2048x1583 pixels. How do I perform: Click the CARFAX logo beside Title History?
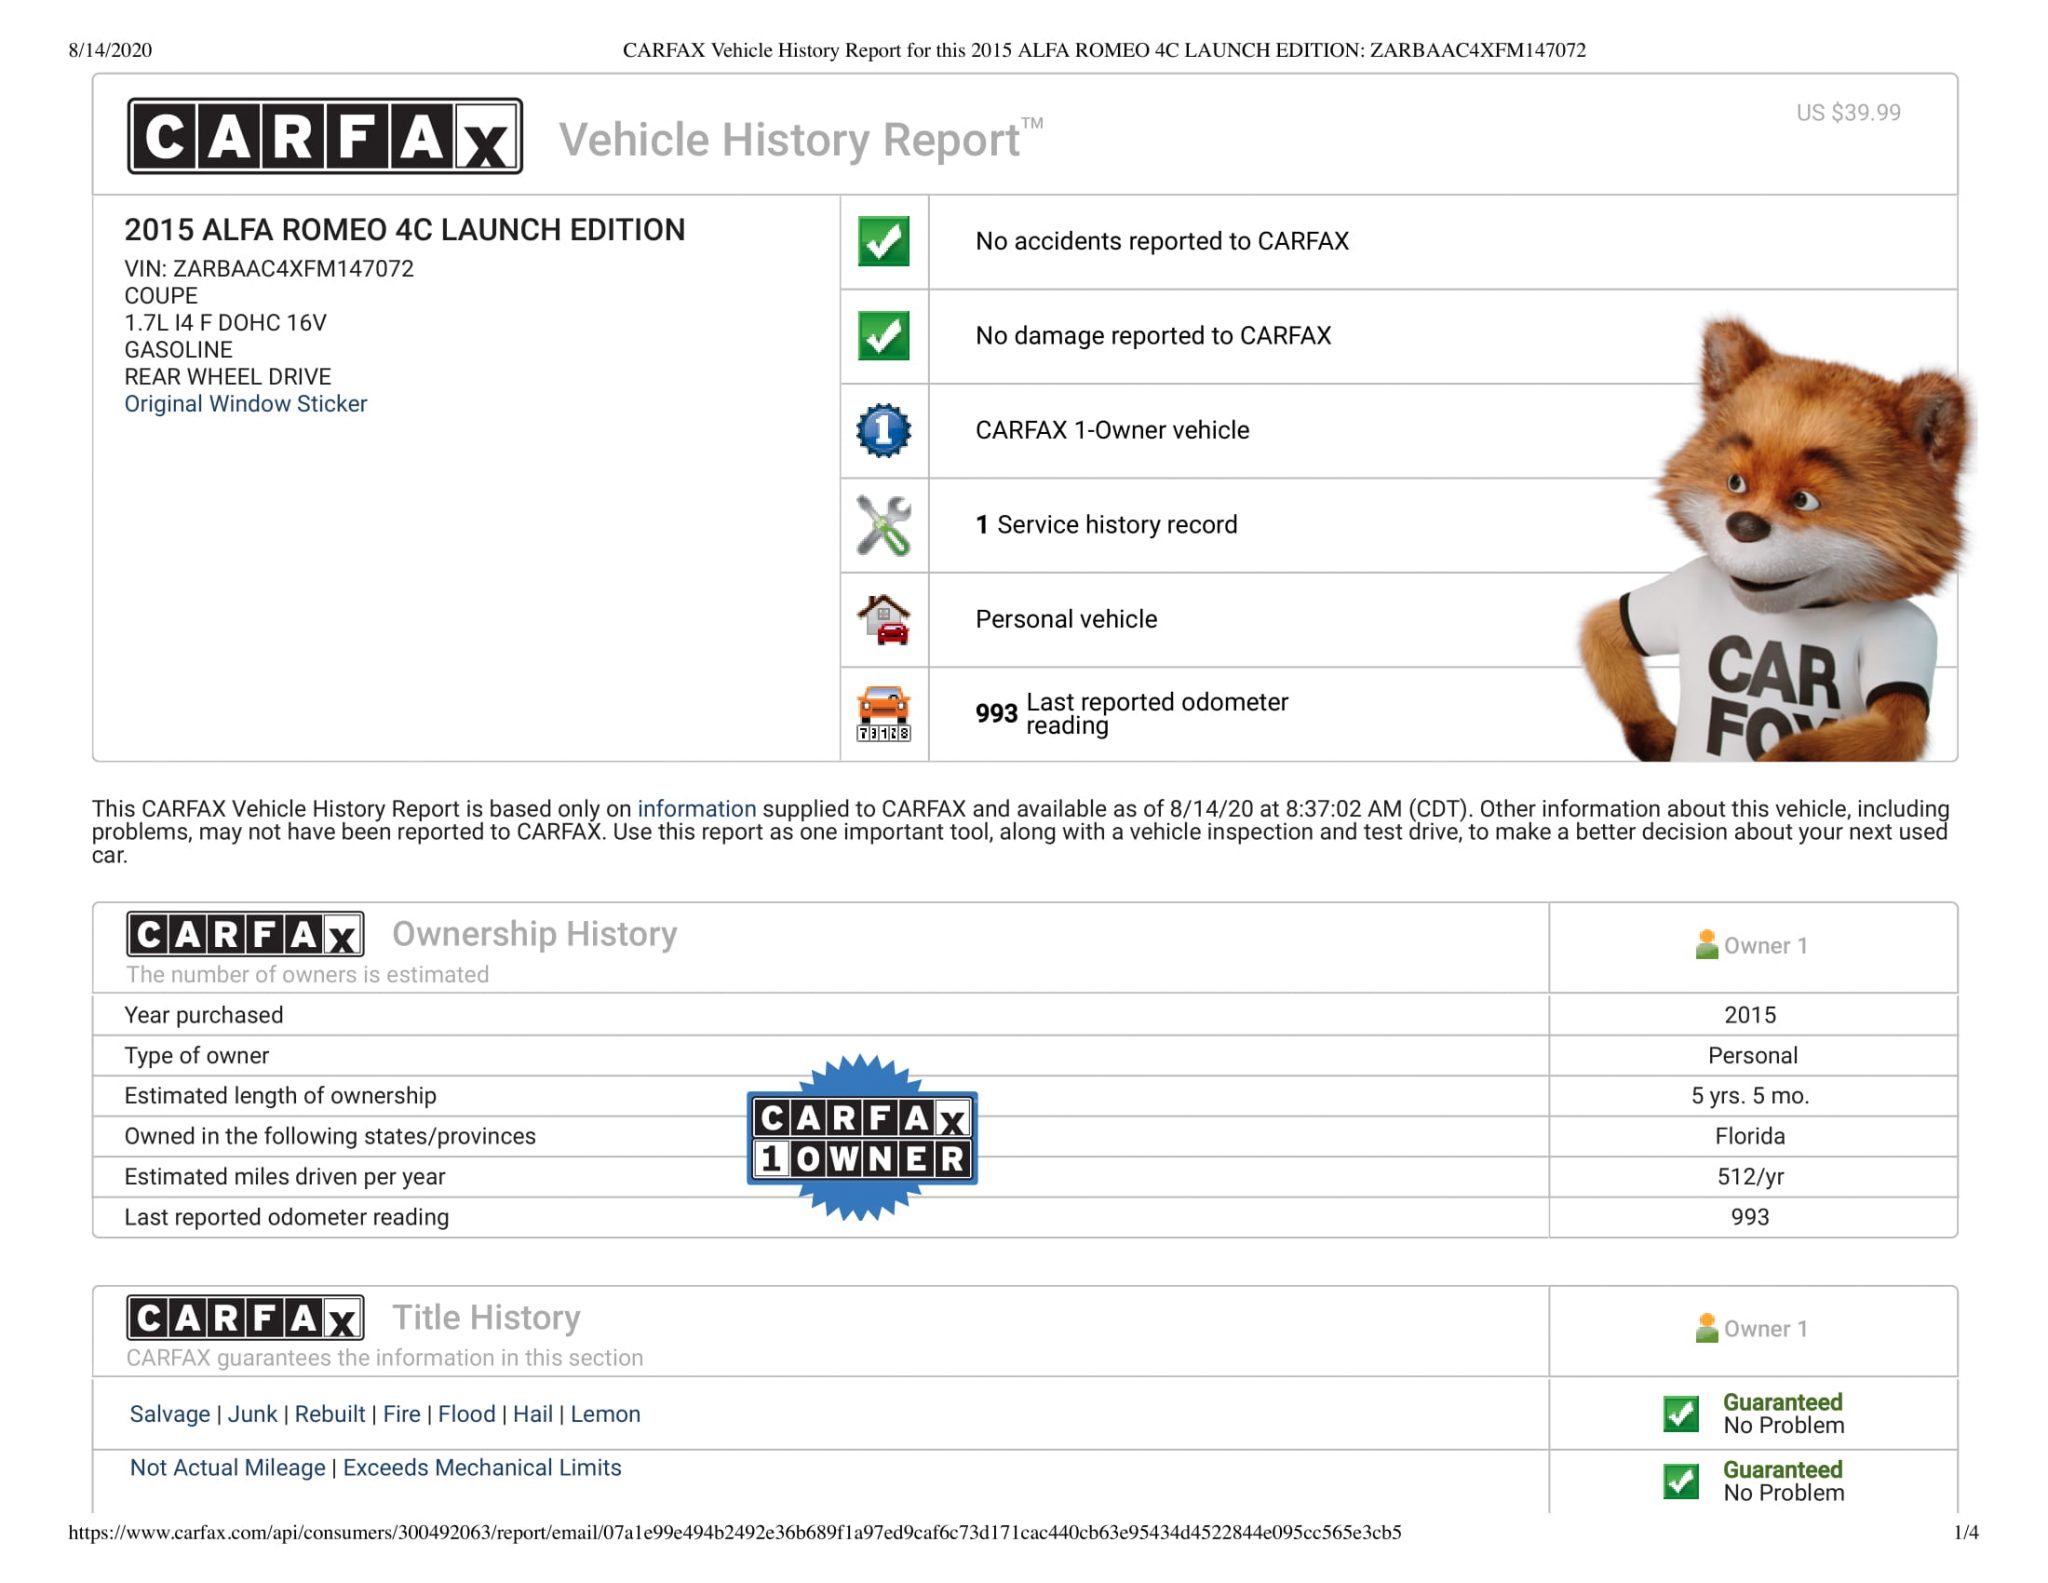click(x=245, y=1318)
